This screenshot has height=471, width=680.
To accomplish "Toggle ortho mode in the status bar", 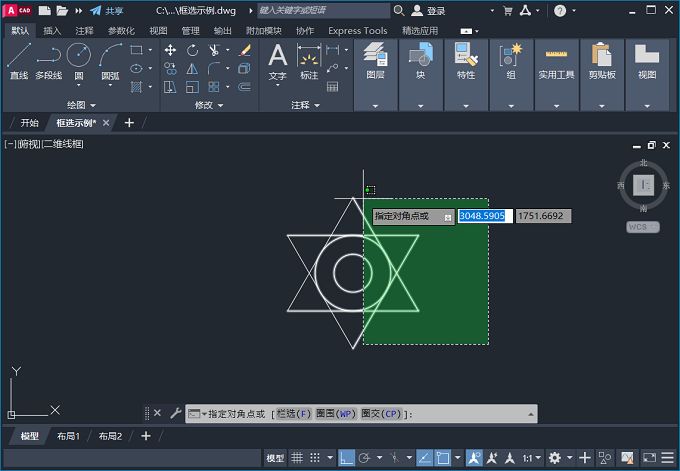I will point(346,458).
